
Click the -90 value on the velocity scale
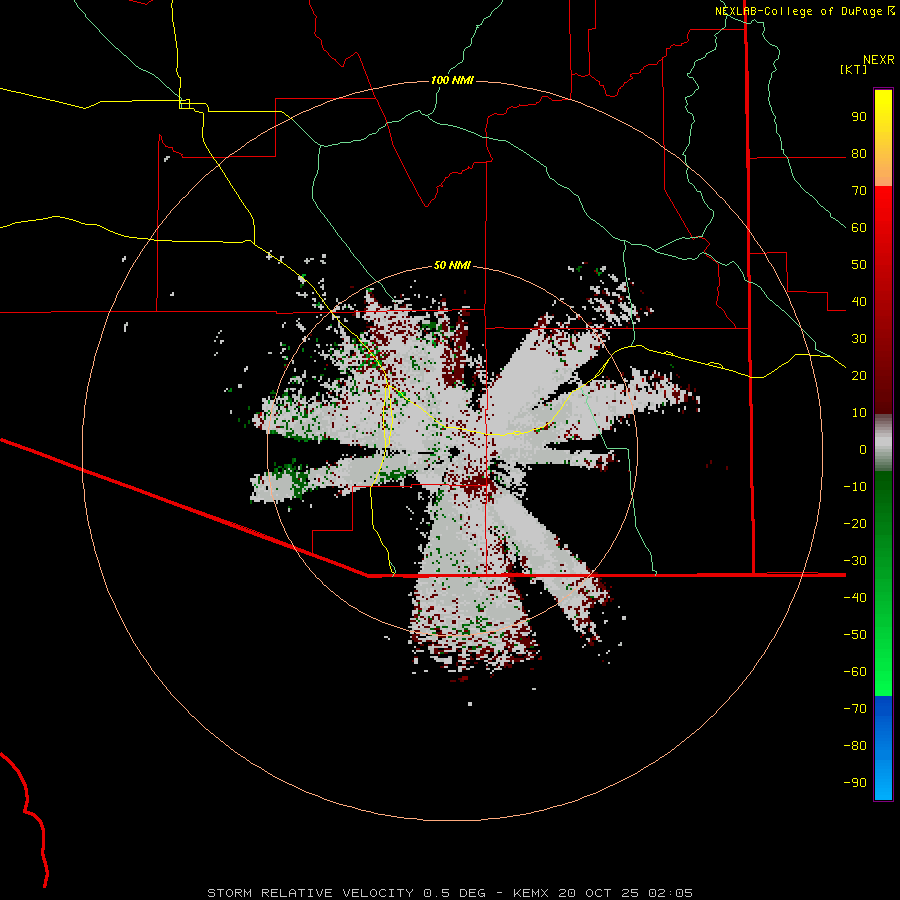[x=855, y=783]
